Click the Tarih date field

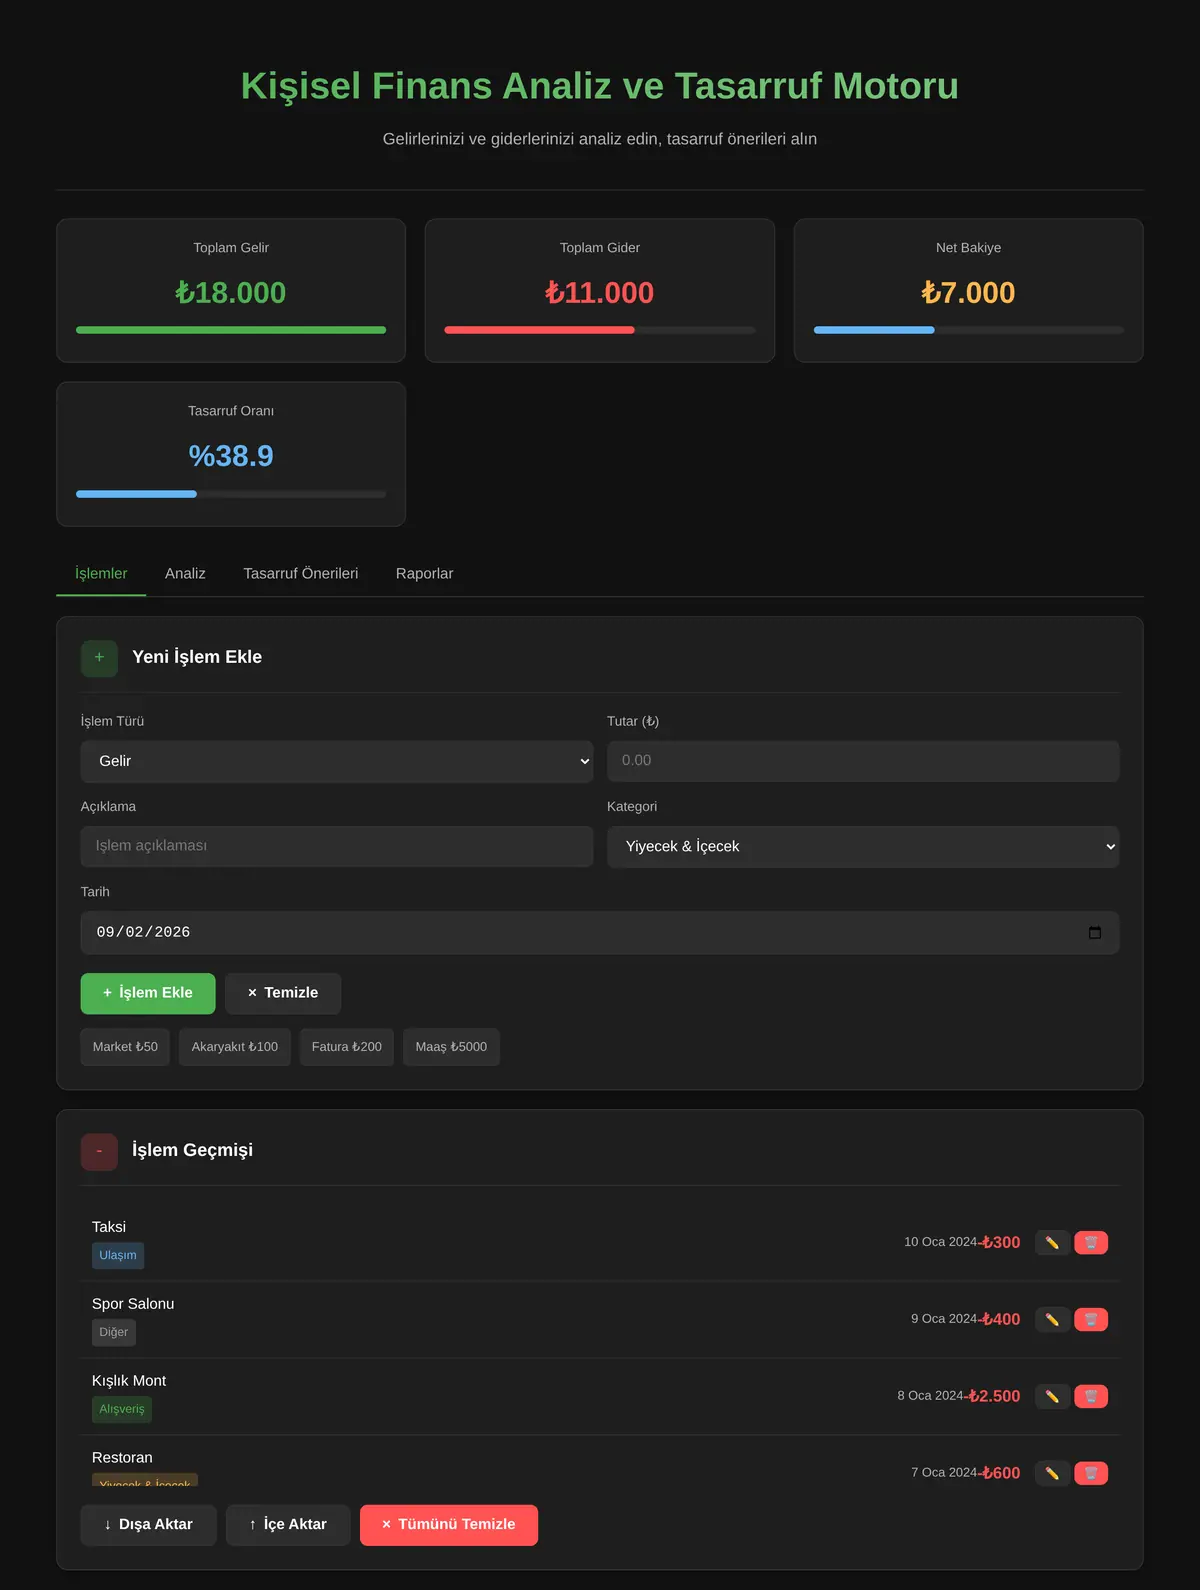tap(600, 932)
